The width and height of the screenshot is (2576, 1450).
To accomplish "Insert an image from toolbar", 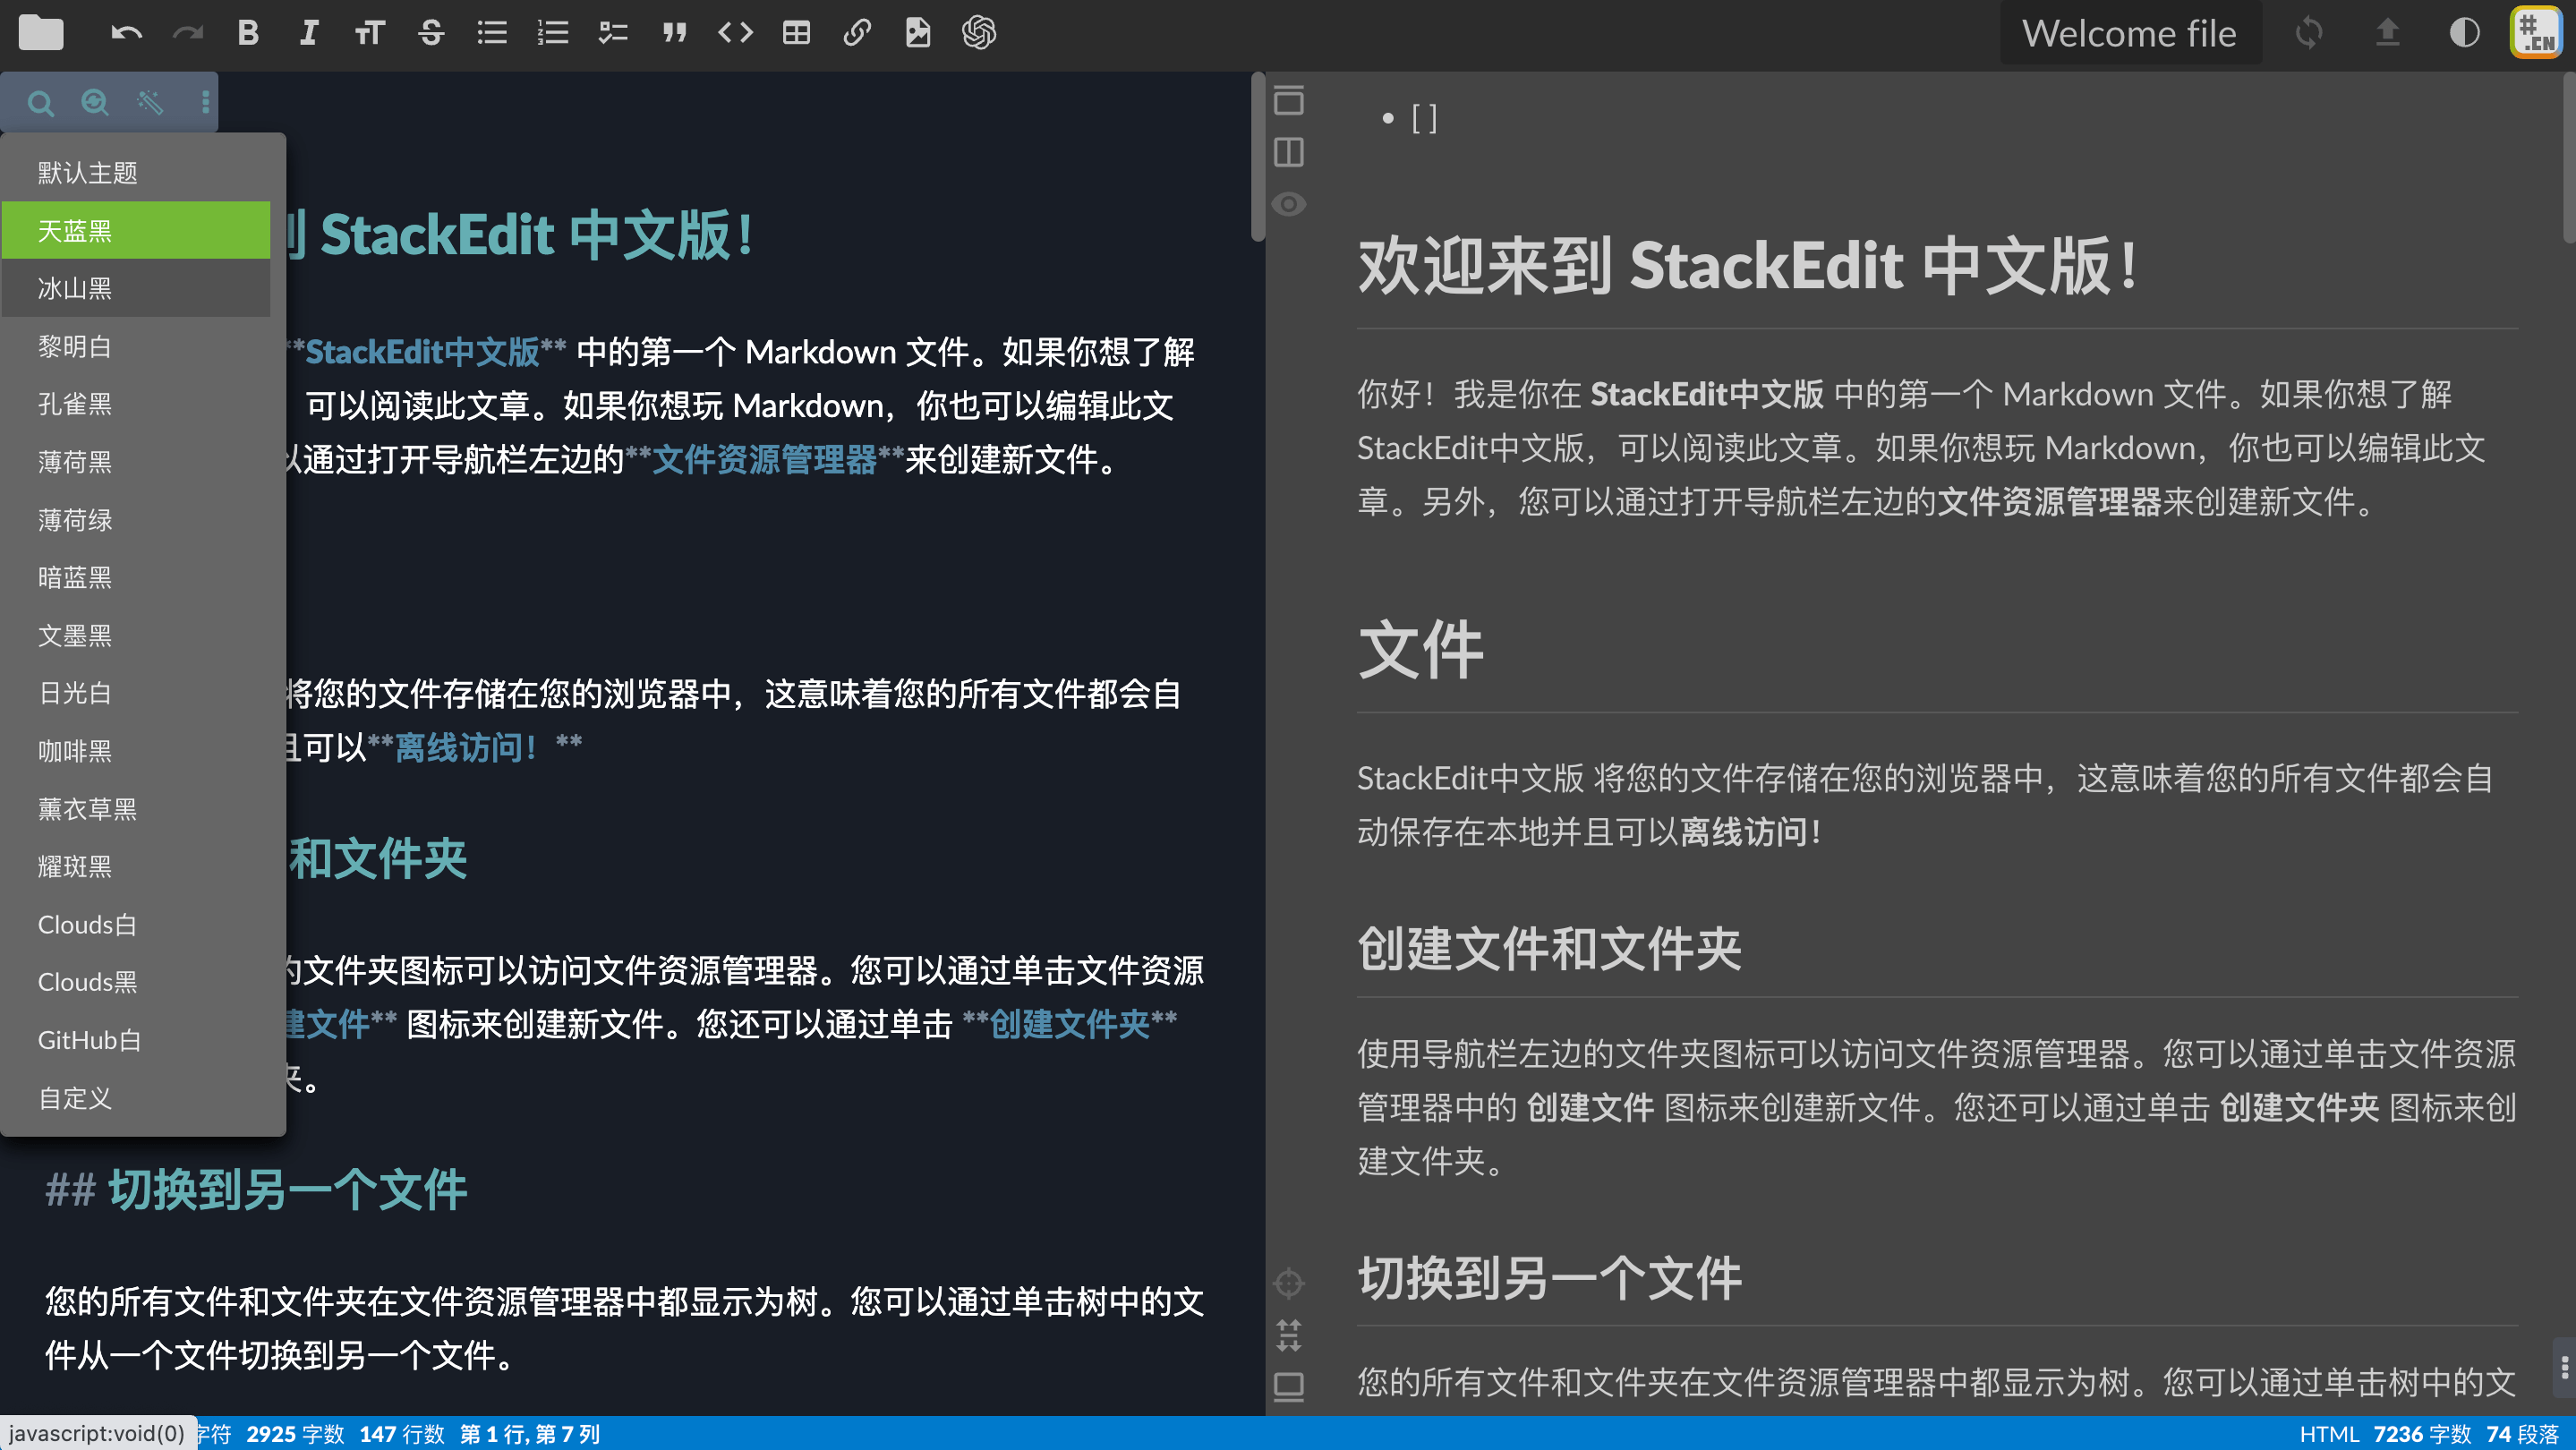I will [x=918, y=33].
